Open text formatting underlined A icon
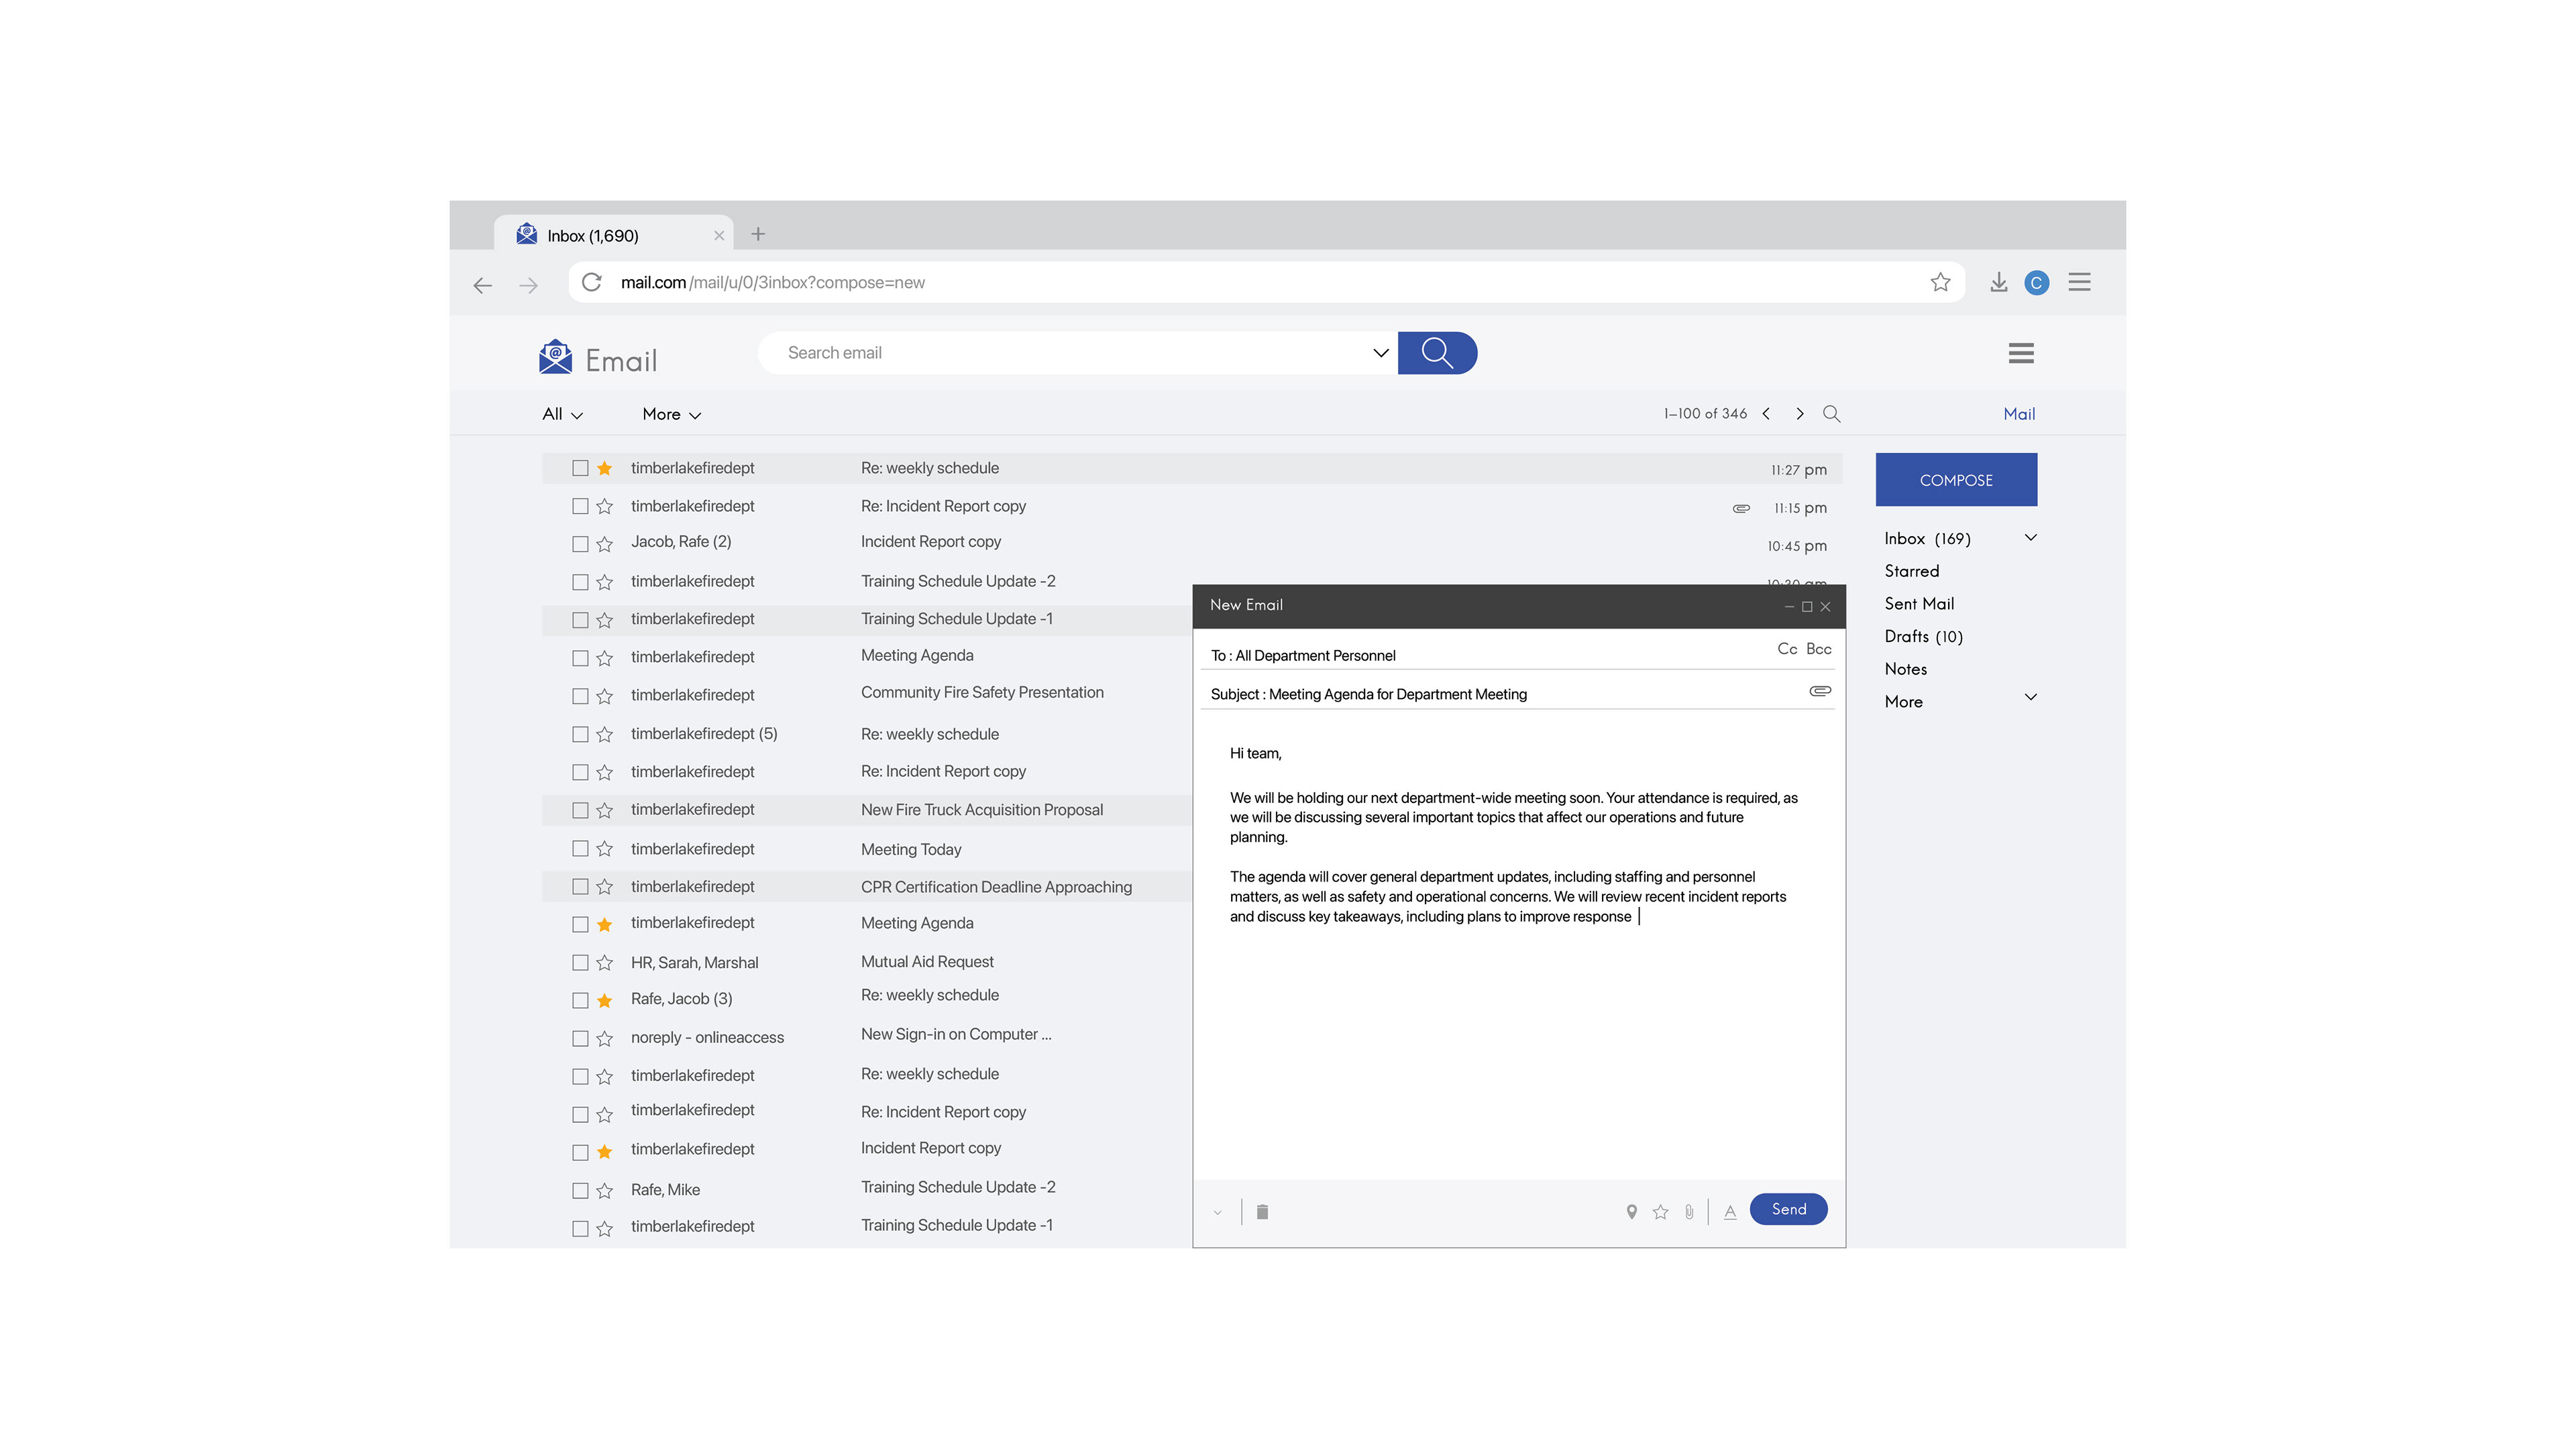 (x=1730, y=1212)
